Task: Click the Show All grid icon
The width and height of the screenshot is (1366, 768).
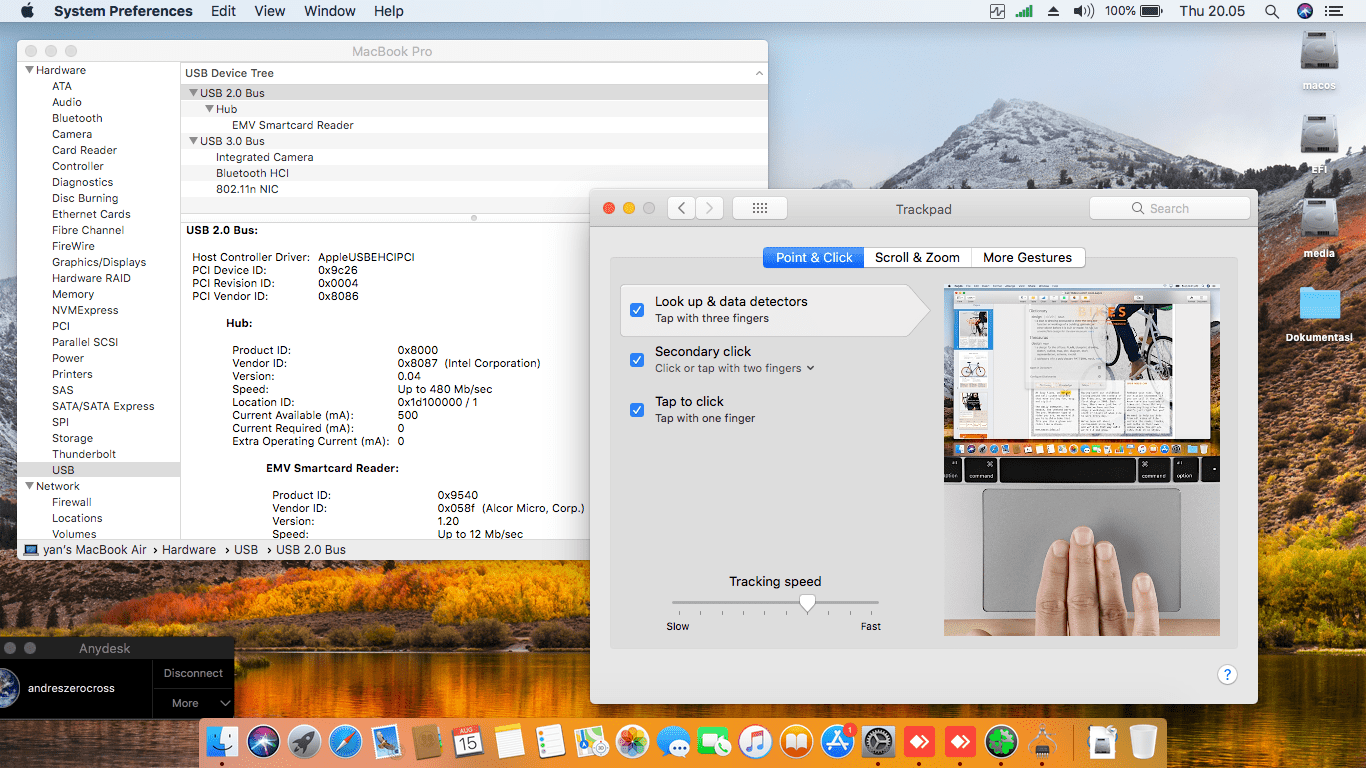Action: coord(759,208)
